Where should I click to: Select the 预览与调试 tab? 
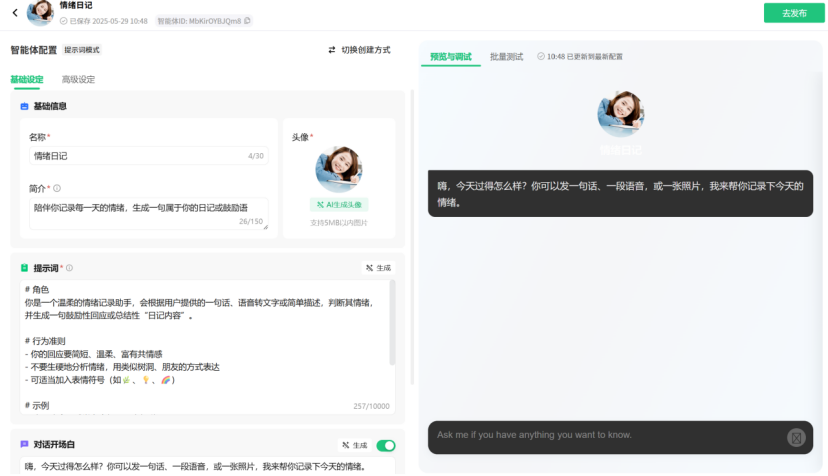click(x=450, y=57)
